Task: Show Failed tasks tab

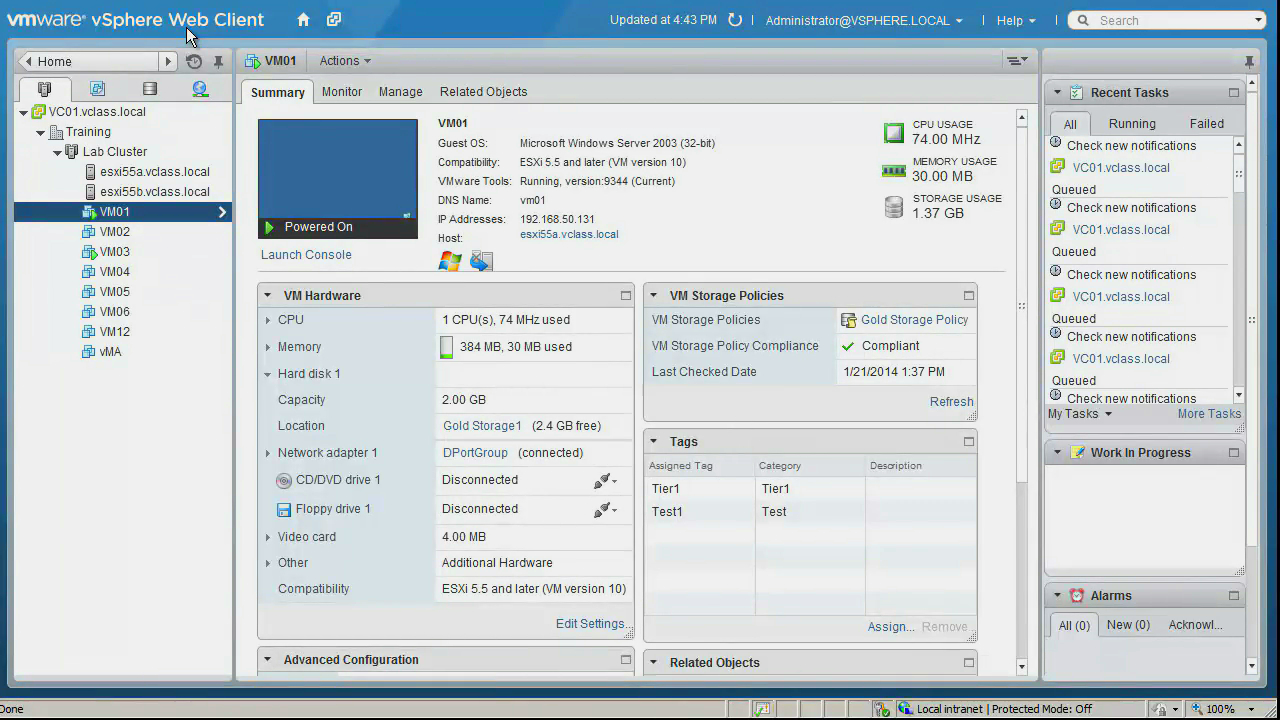Action: 1206,124
